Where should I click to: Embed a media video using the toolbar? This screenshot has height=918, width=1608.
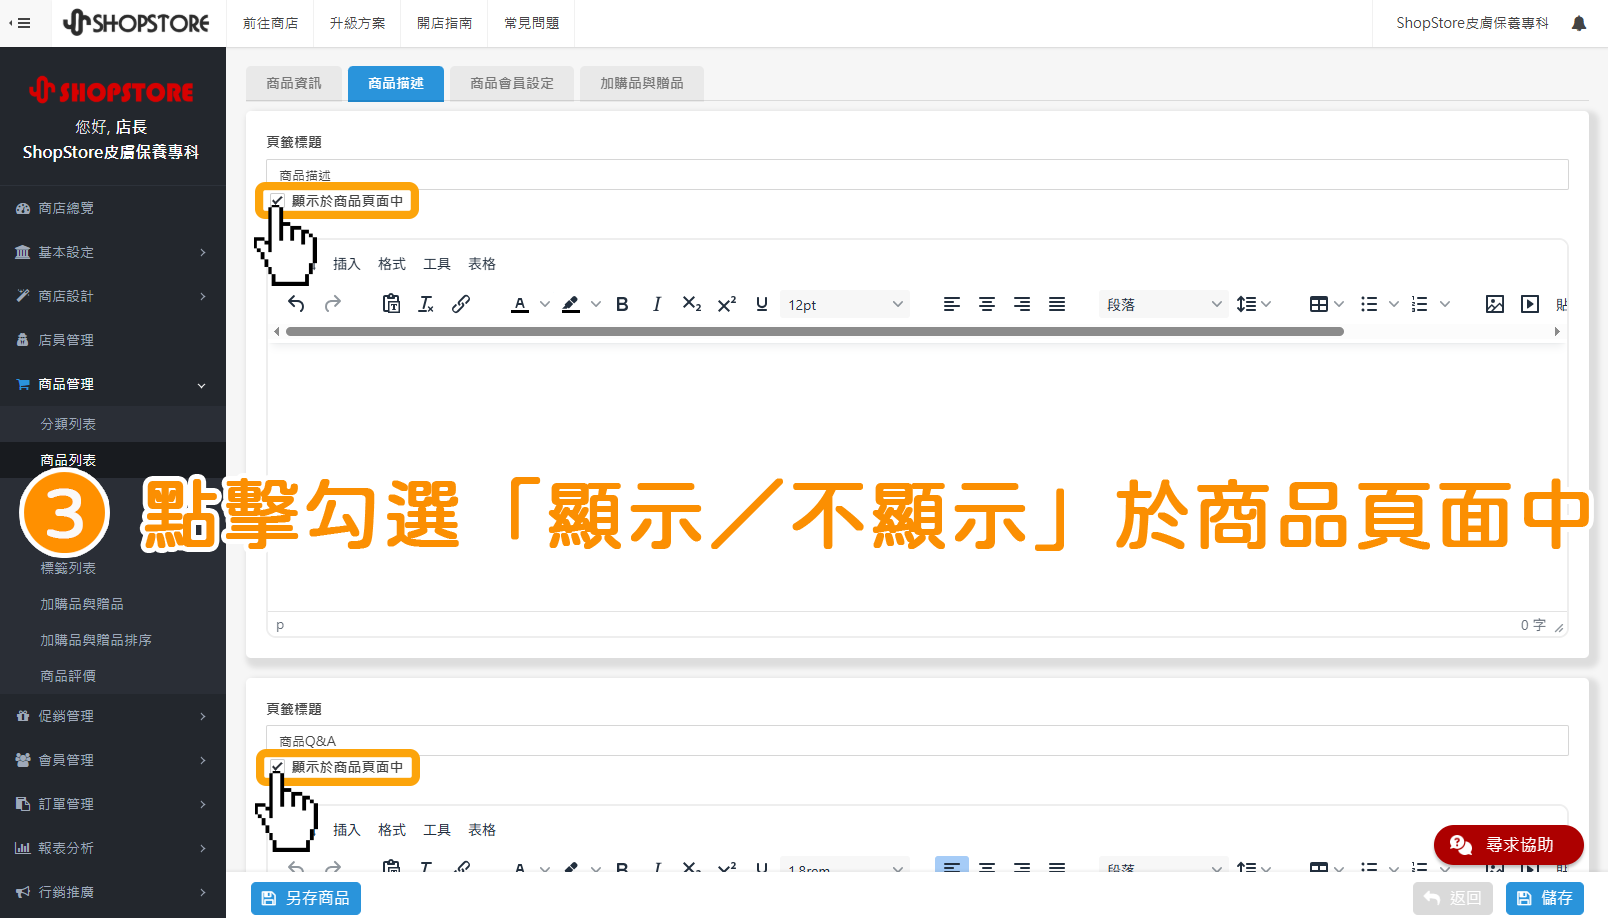(1529, 304)
